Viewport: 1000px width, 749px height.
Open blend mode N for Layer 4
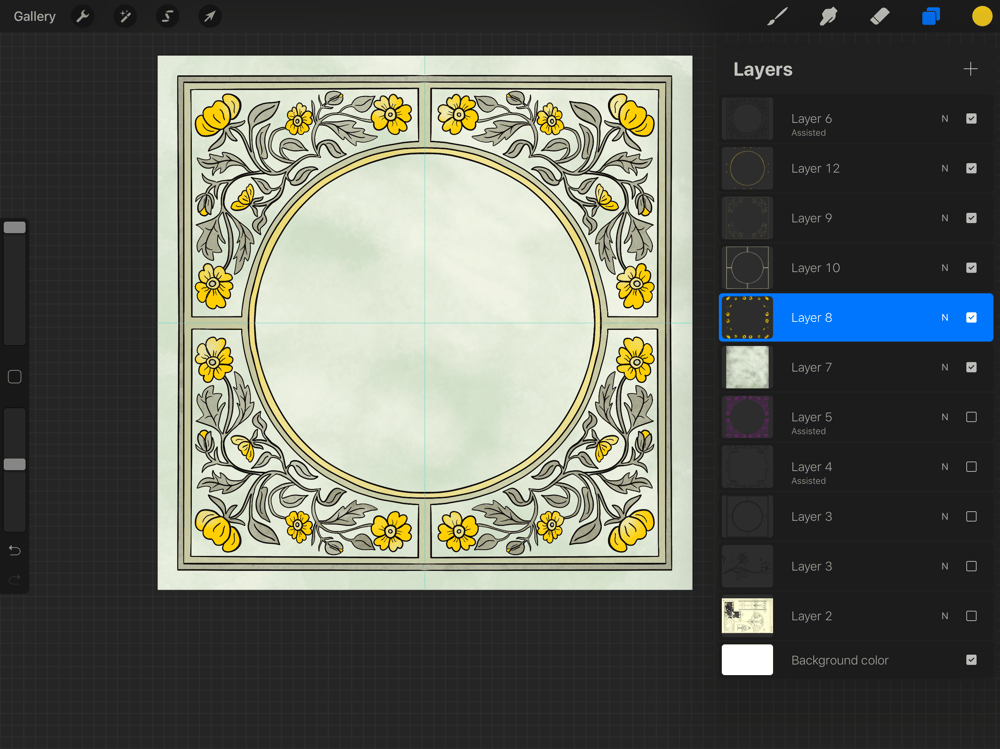[x=945, y=467]
